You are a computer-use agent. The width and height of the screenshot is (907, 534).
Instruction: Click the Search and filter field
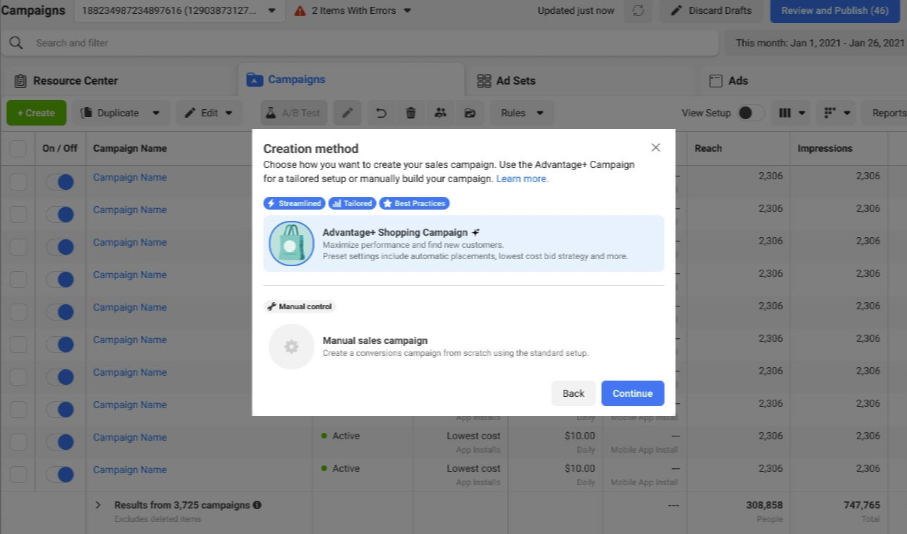click(x=360, y=43)
